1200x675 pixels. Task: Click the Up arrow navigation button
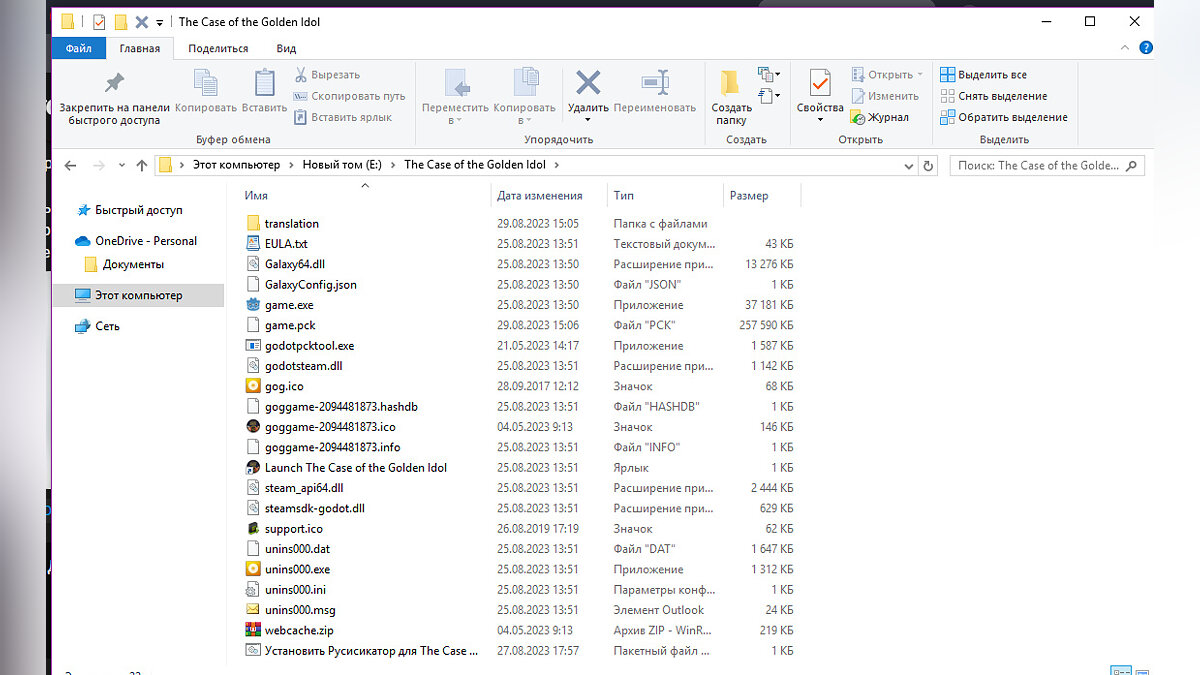[141, 166]
